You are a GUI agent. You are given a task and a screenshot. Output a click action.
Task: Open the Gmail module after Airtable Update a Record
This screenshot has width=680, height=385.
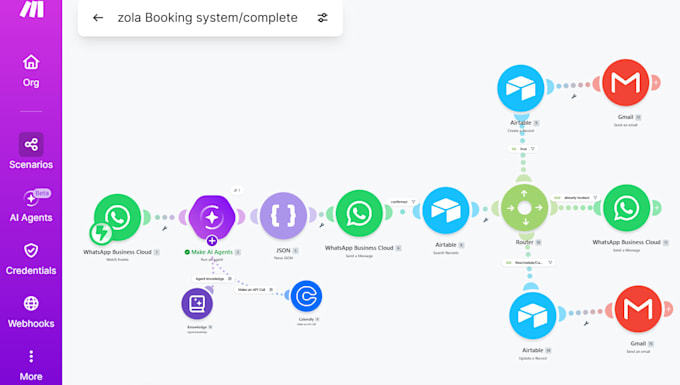pos(638,309)
